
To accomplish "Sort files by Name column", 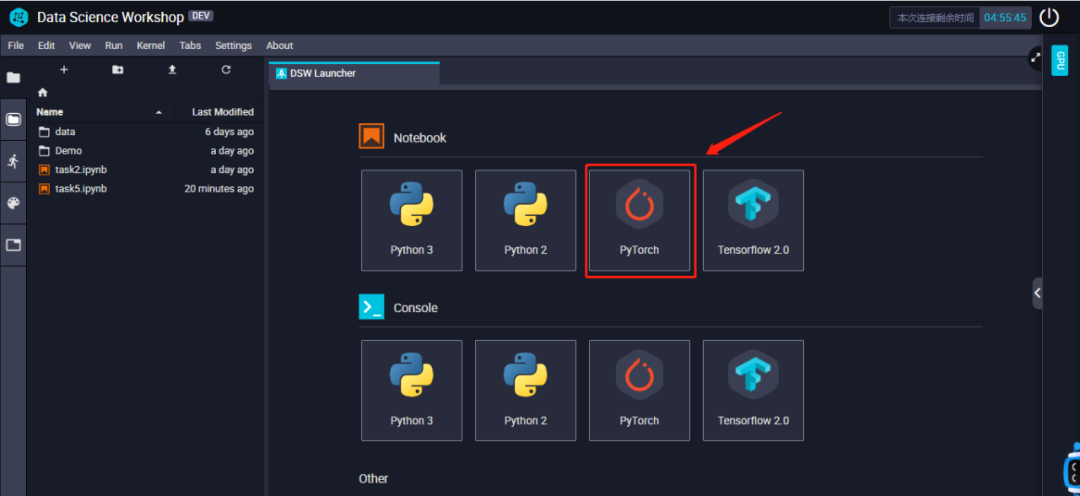I will click(x=50, y=112).
